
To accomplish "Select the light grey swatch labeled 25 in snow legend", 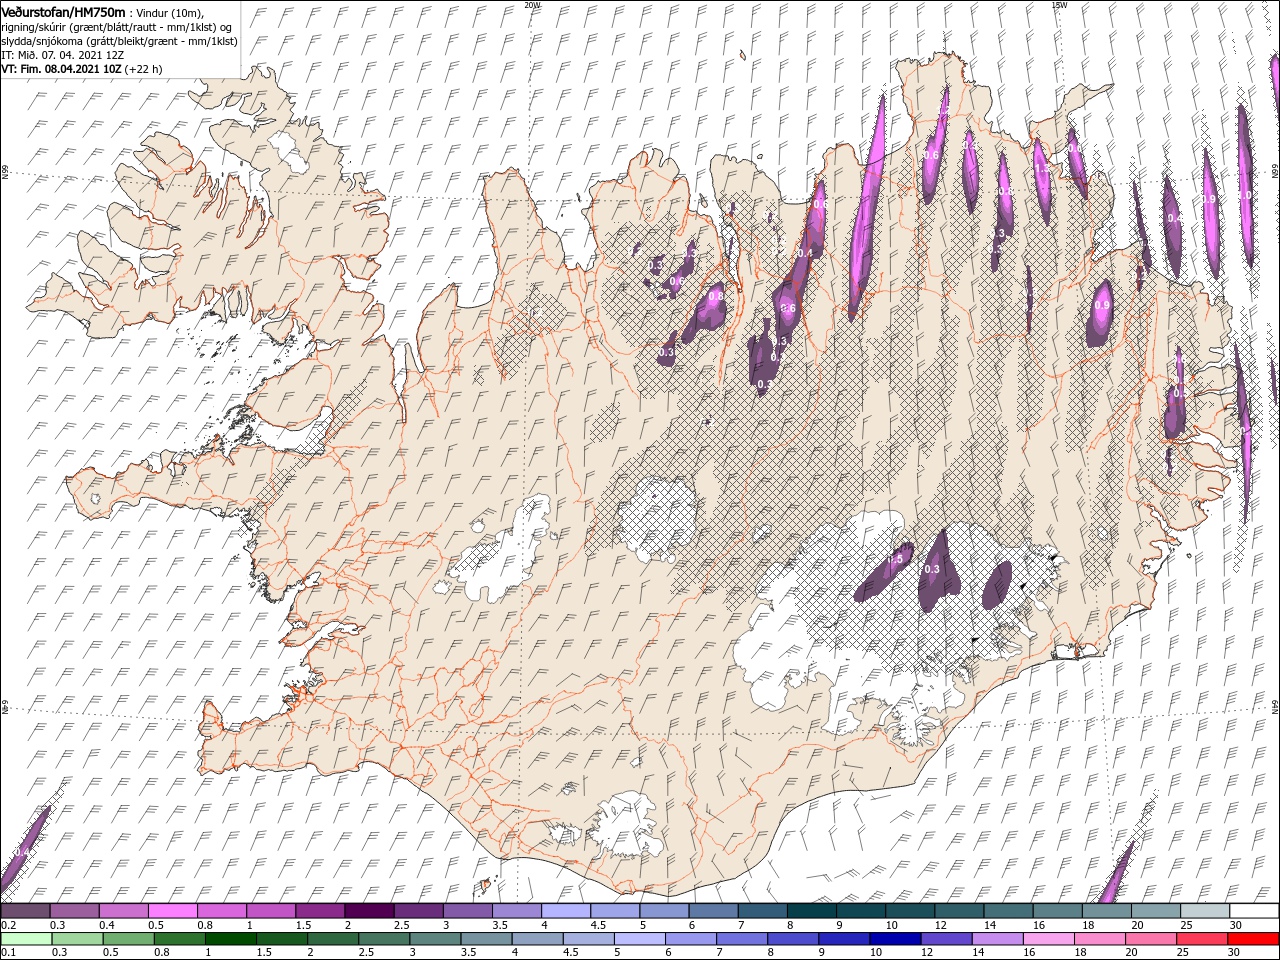I will (1205, 910).
